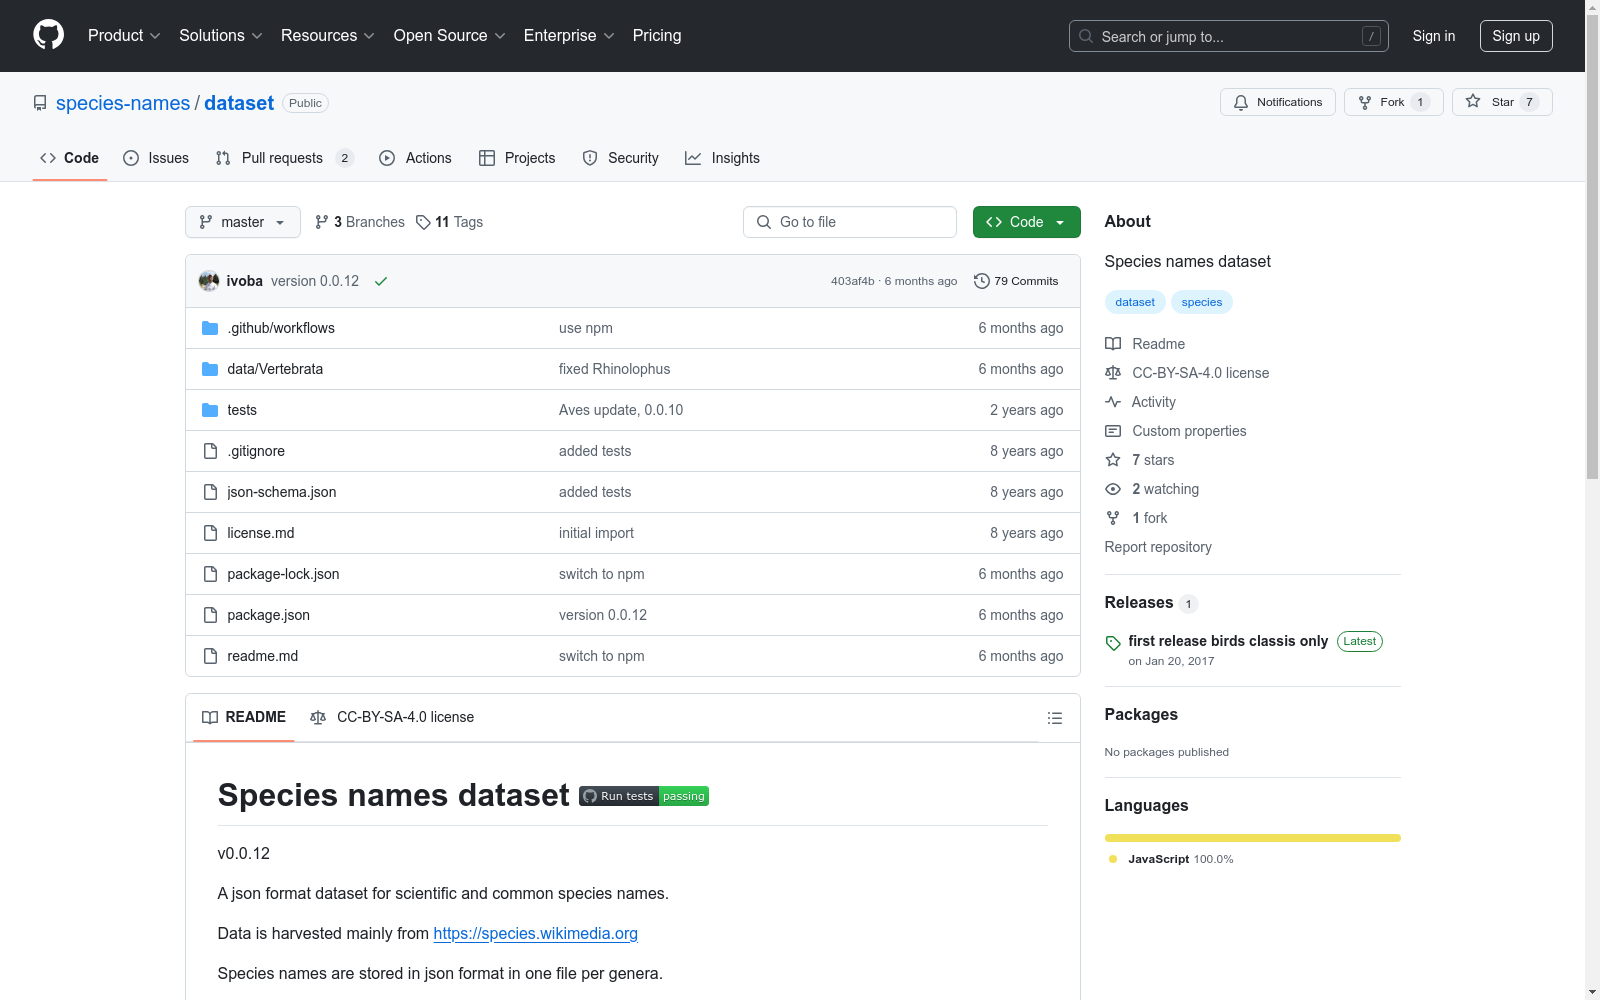Click the green commit status checkmark
Screen dimensions: 1600x1000
(381, 282)
